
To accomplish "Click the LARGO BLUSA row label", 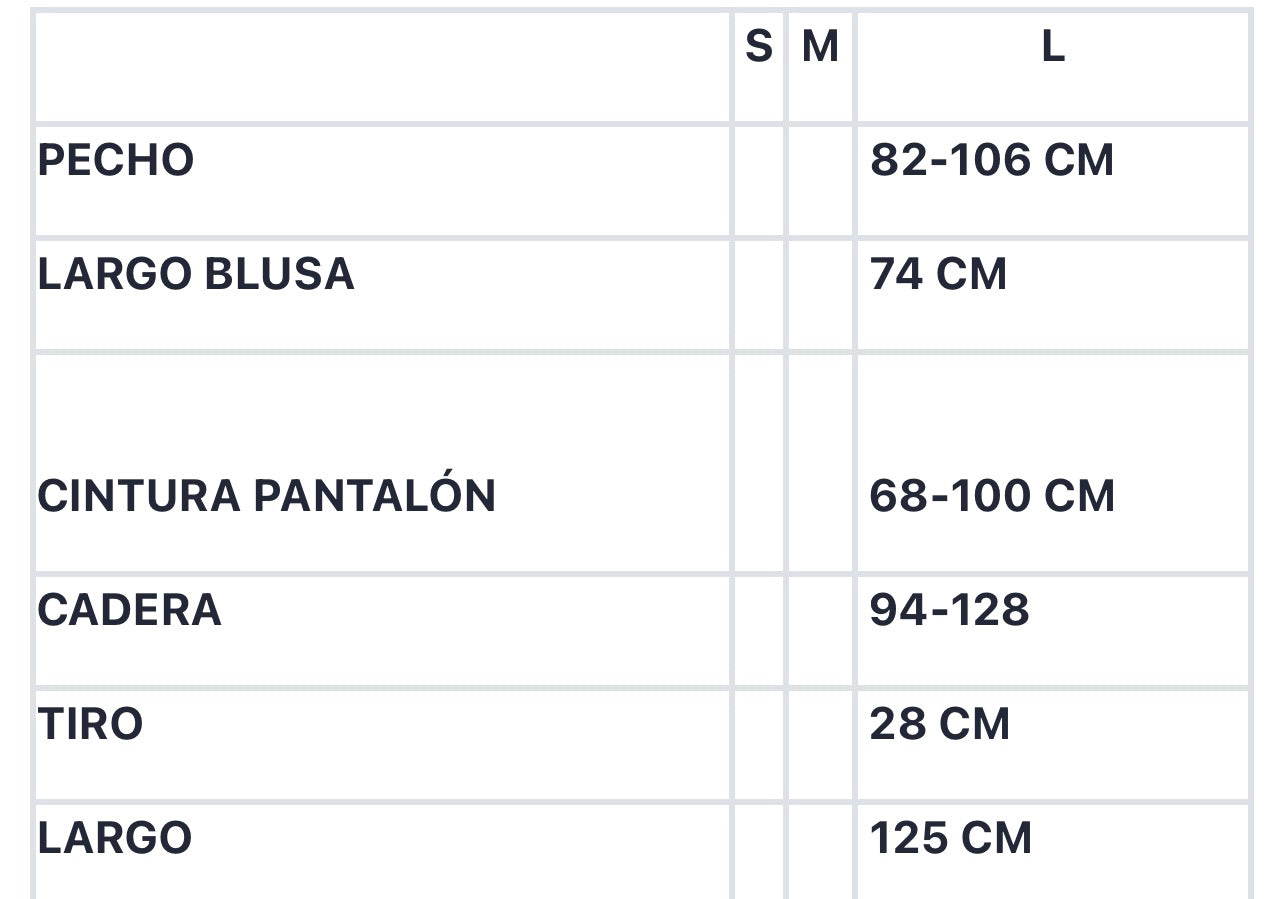I will pos(196,274).
